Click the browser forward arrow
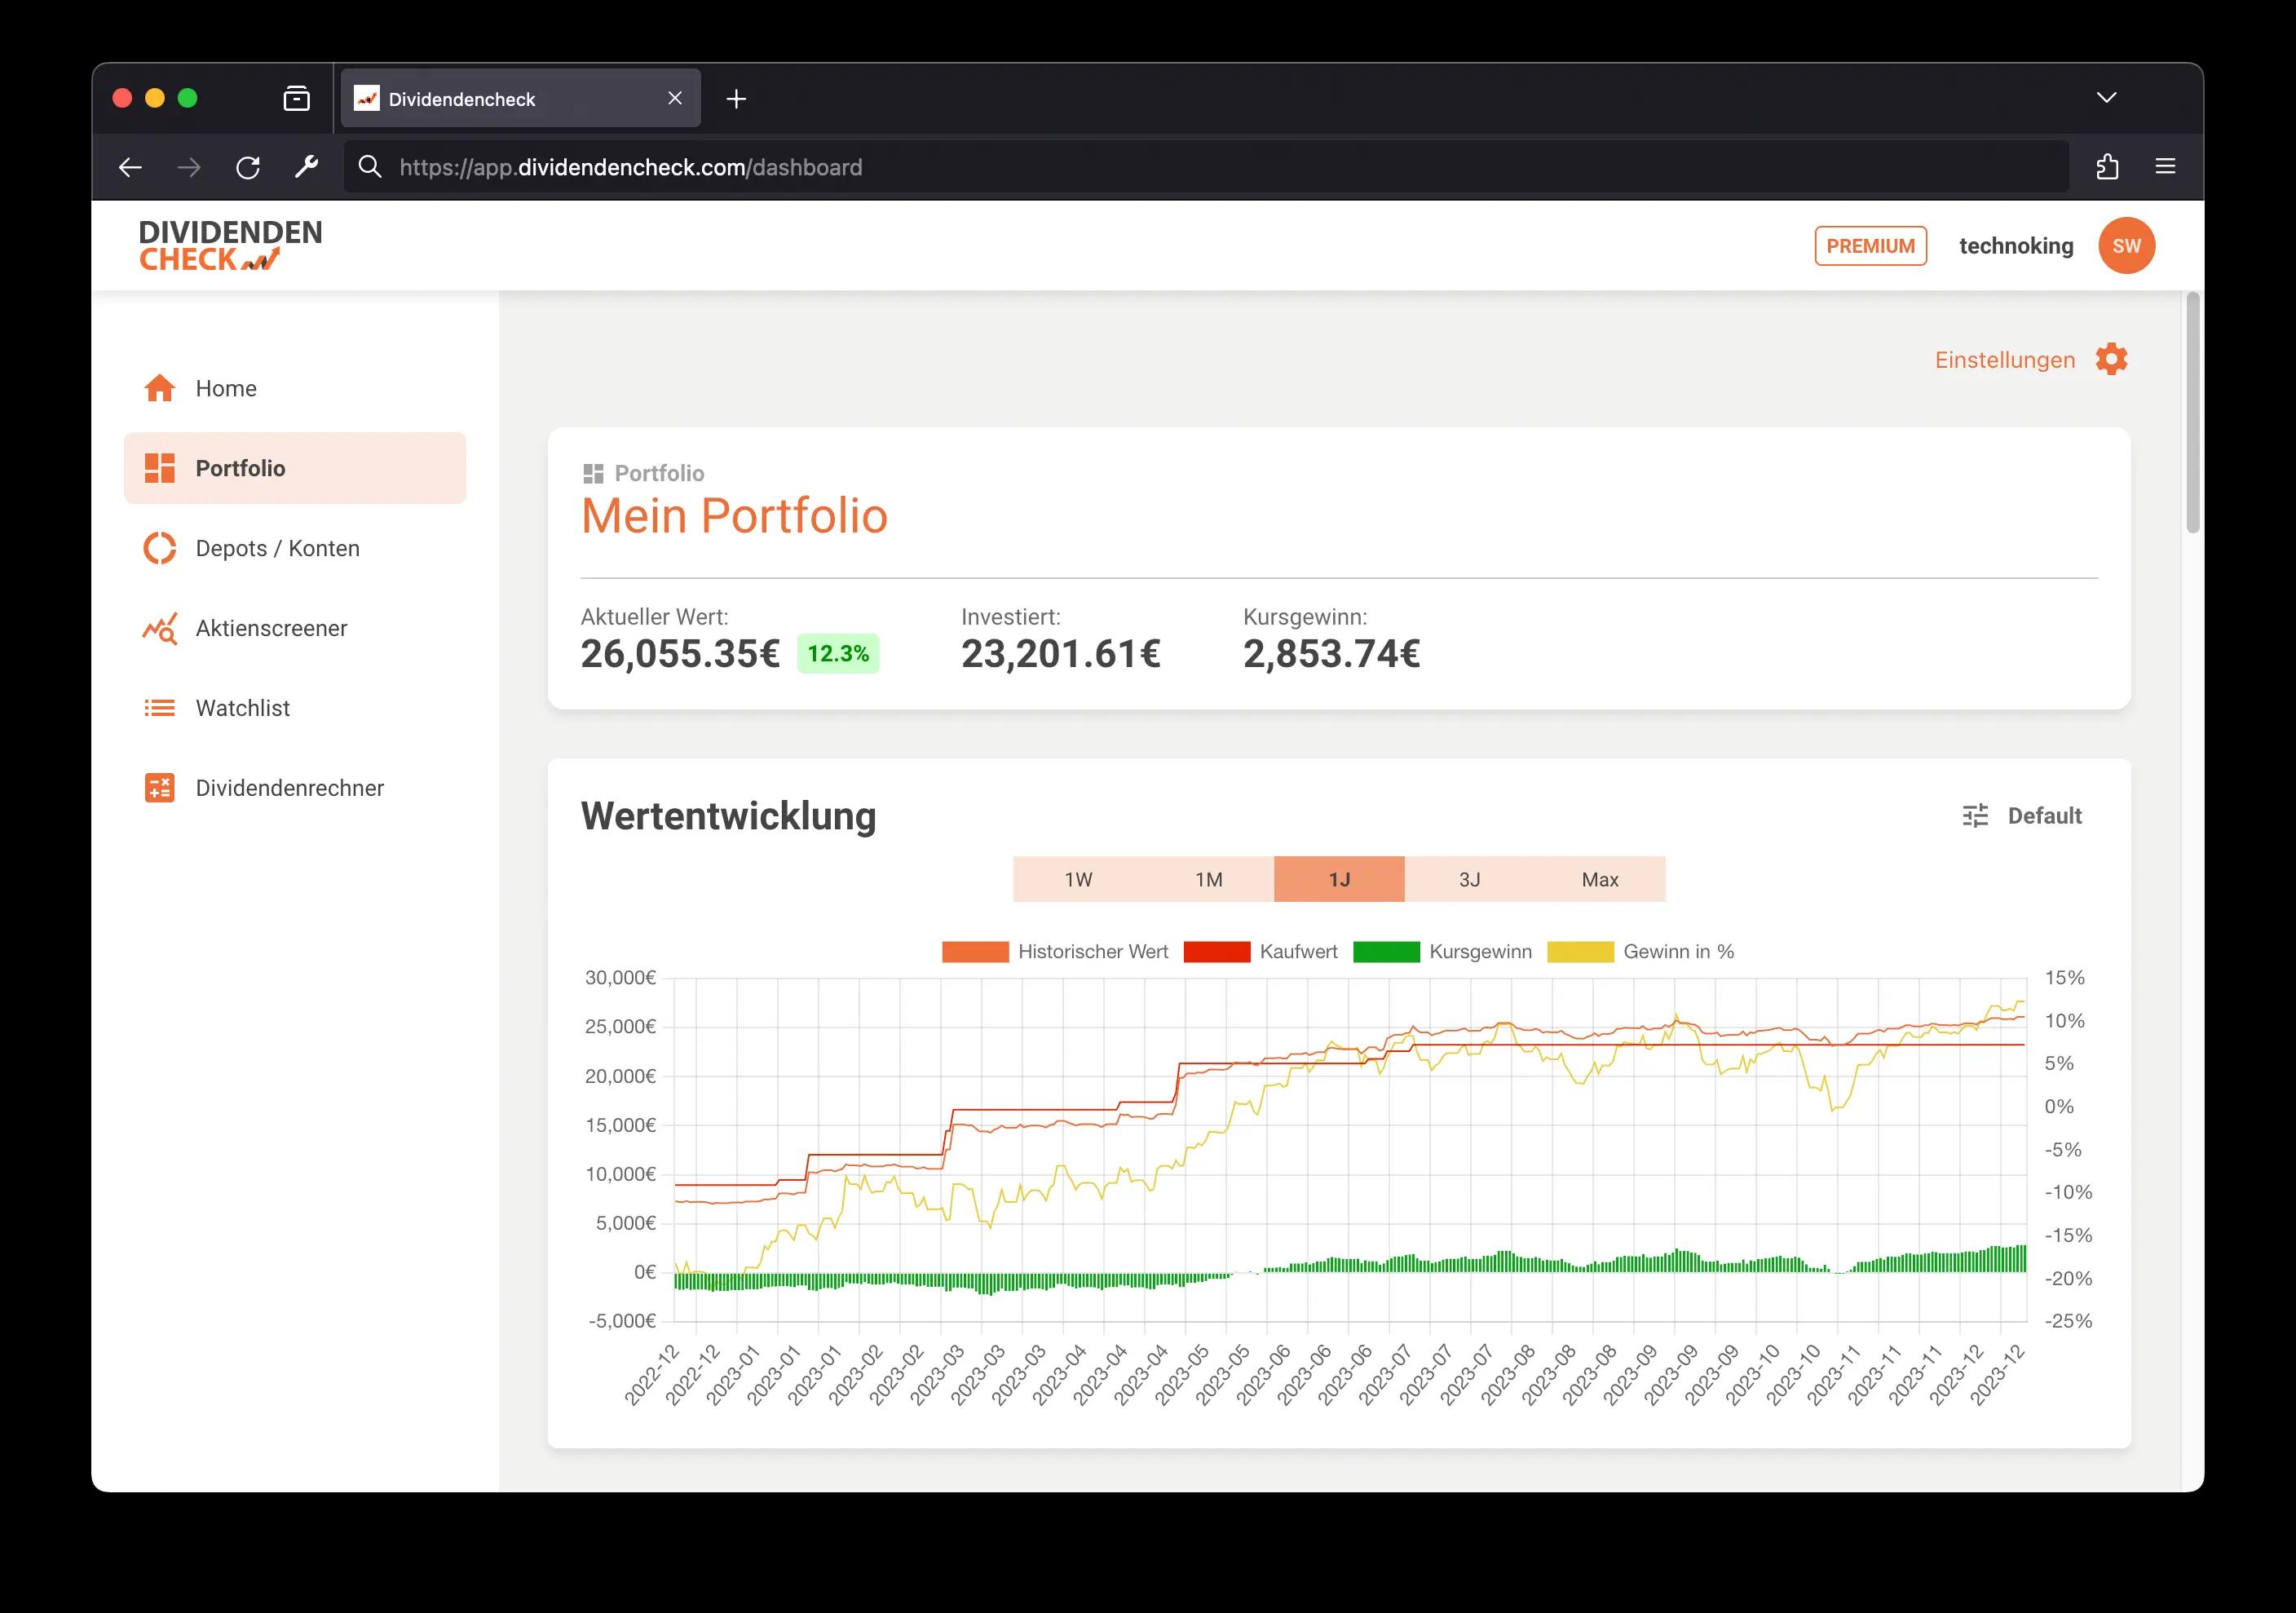 pos(189,167)
